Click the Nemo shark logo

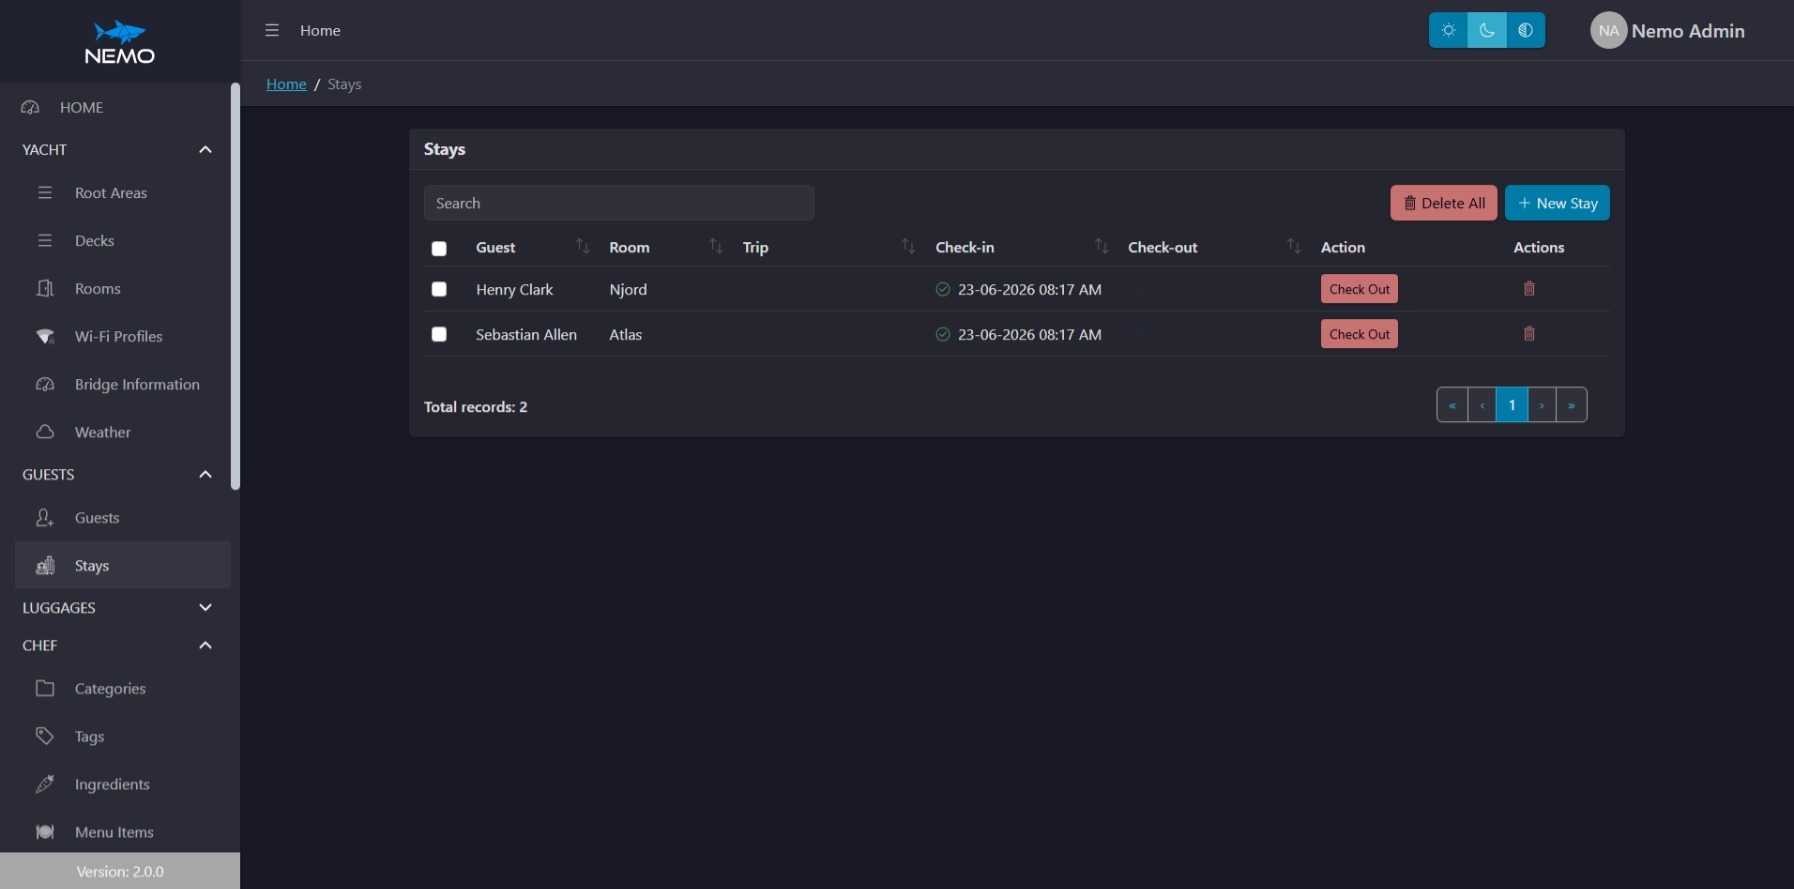coord(119,42)
